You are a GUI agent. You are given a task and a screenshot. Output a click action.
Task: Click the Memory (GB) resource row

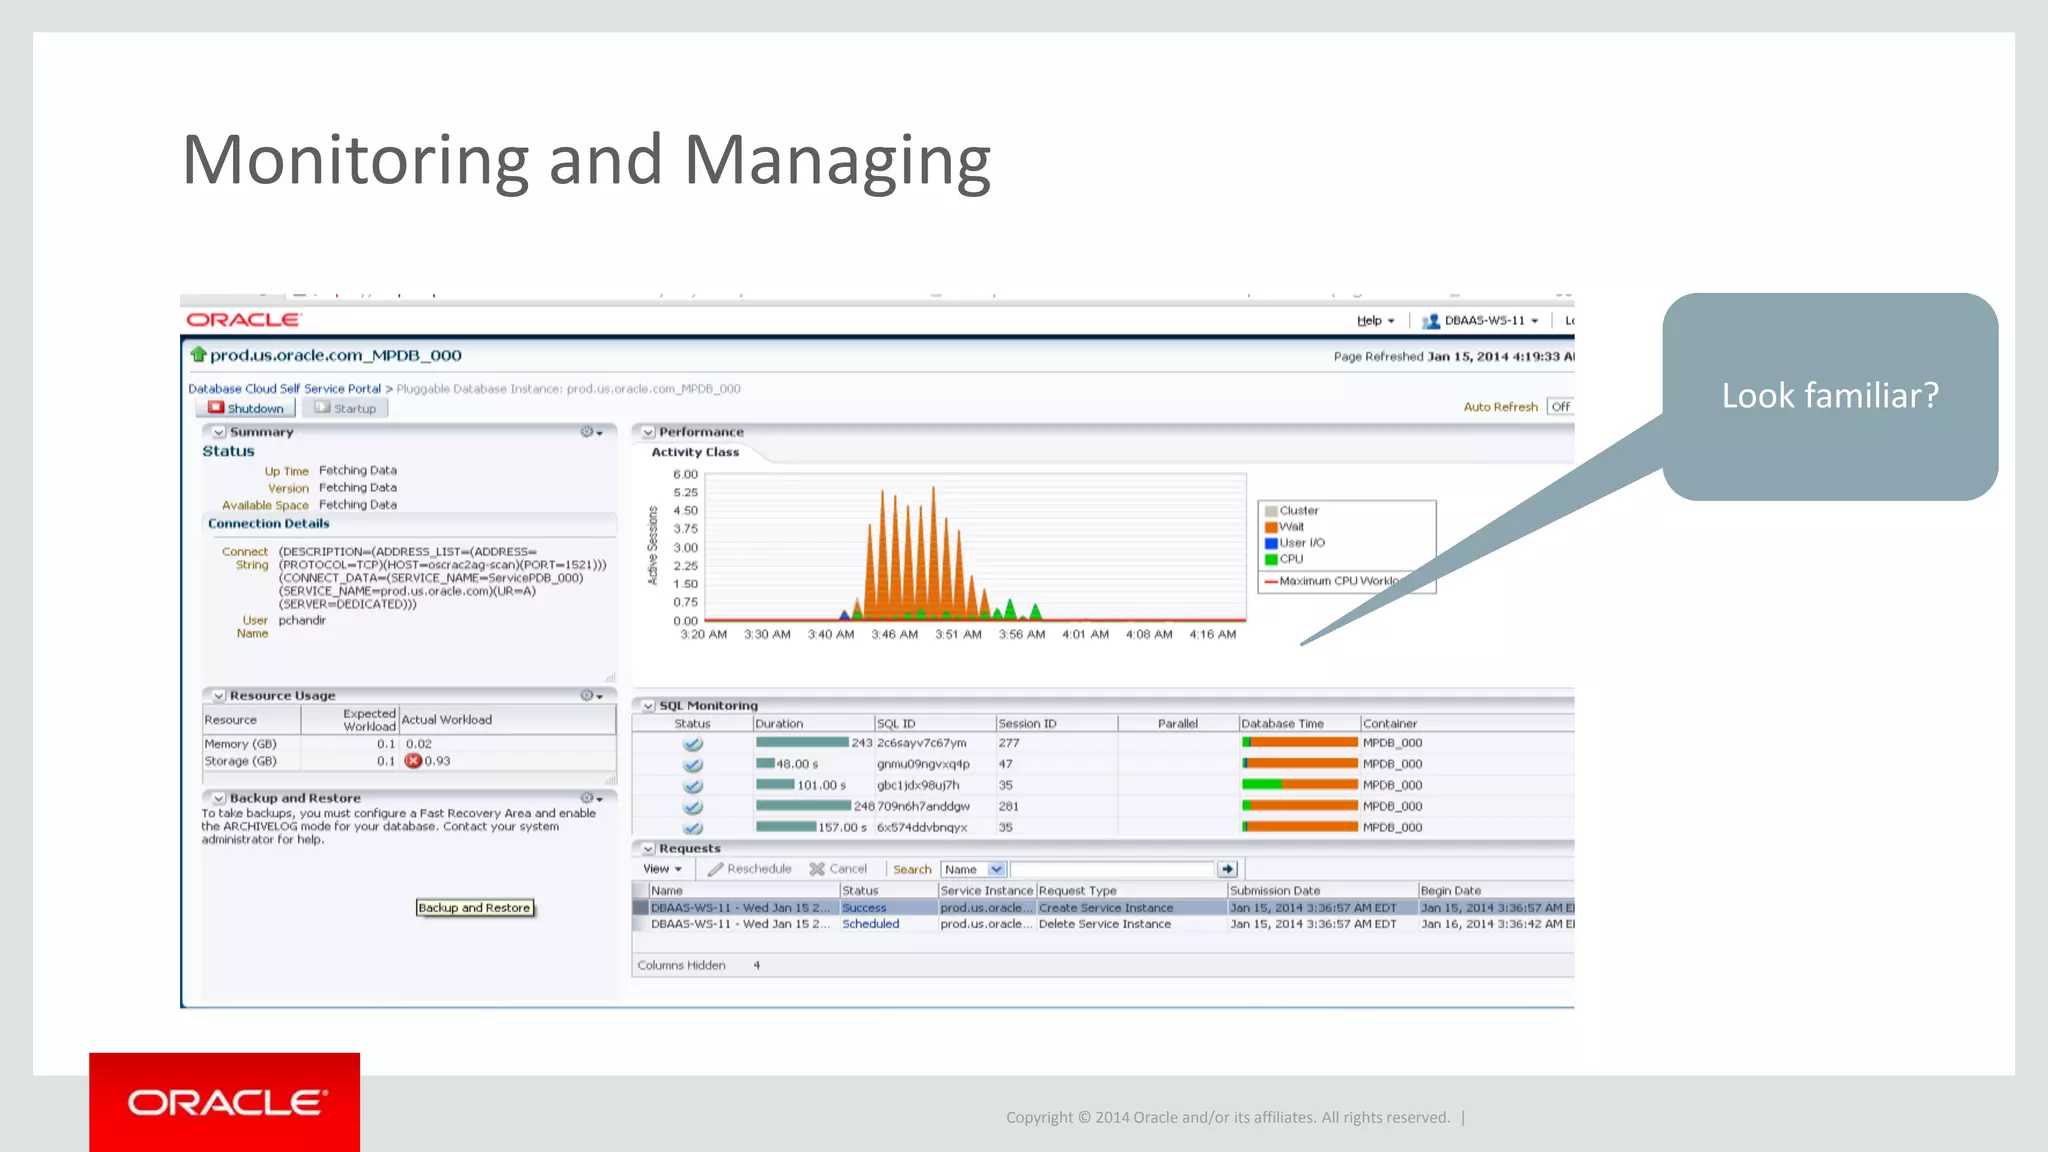408,744
